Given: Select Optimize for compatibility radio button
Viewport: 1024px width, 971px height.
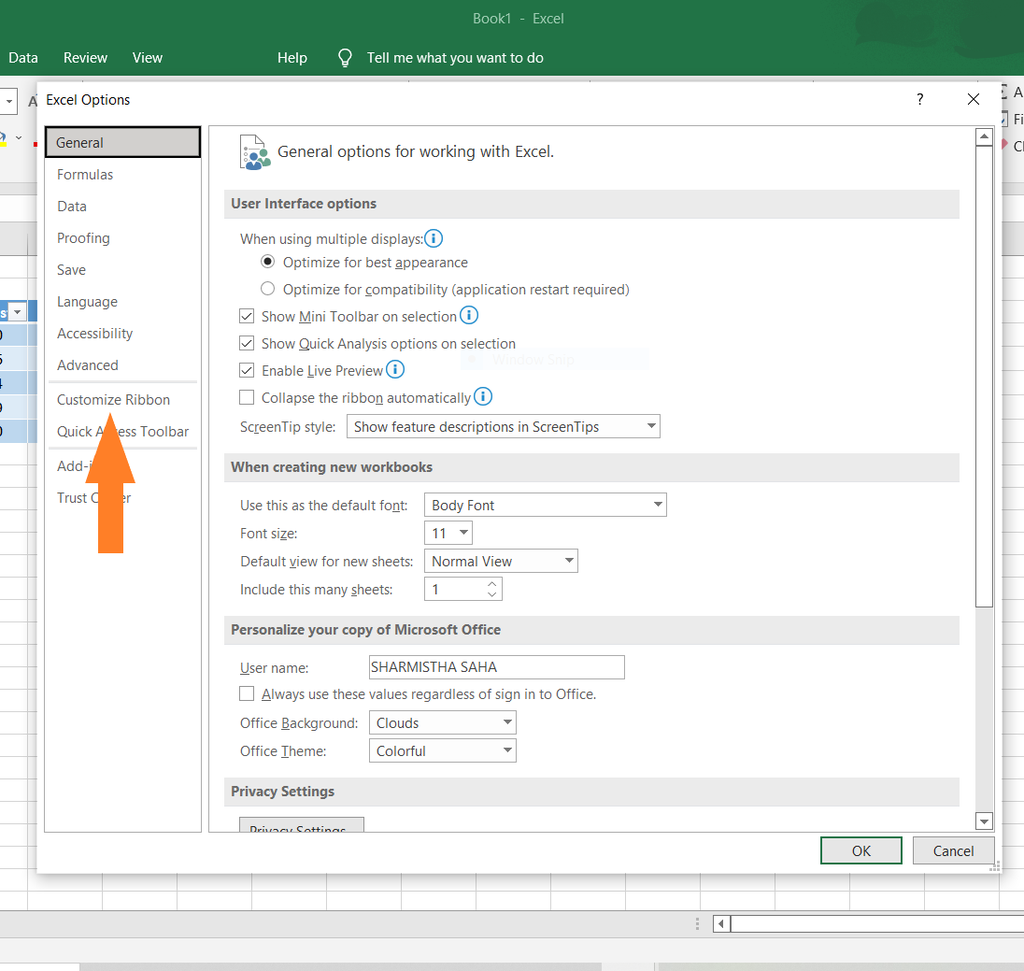Looking at the screenshot, I should click(267, 289).
